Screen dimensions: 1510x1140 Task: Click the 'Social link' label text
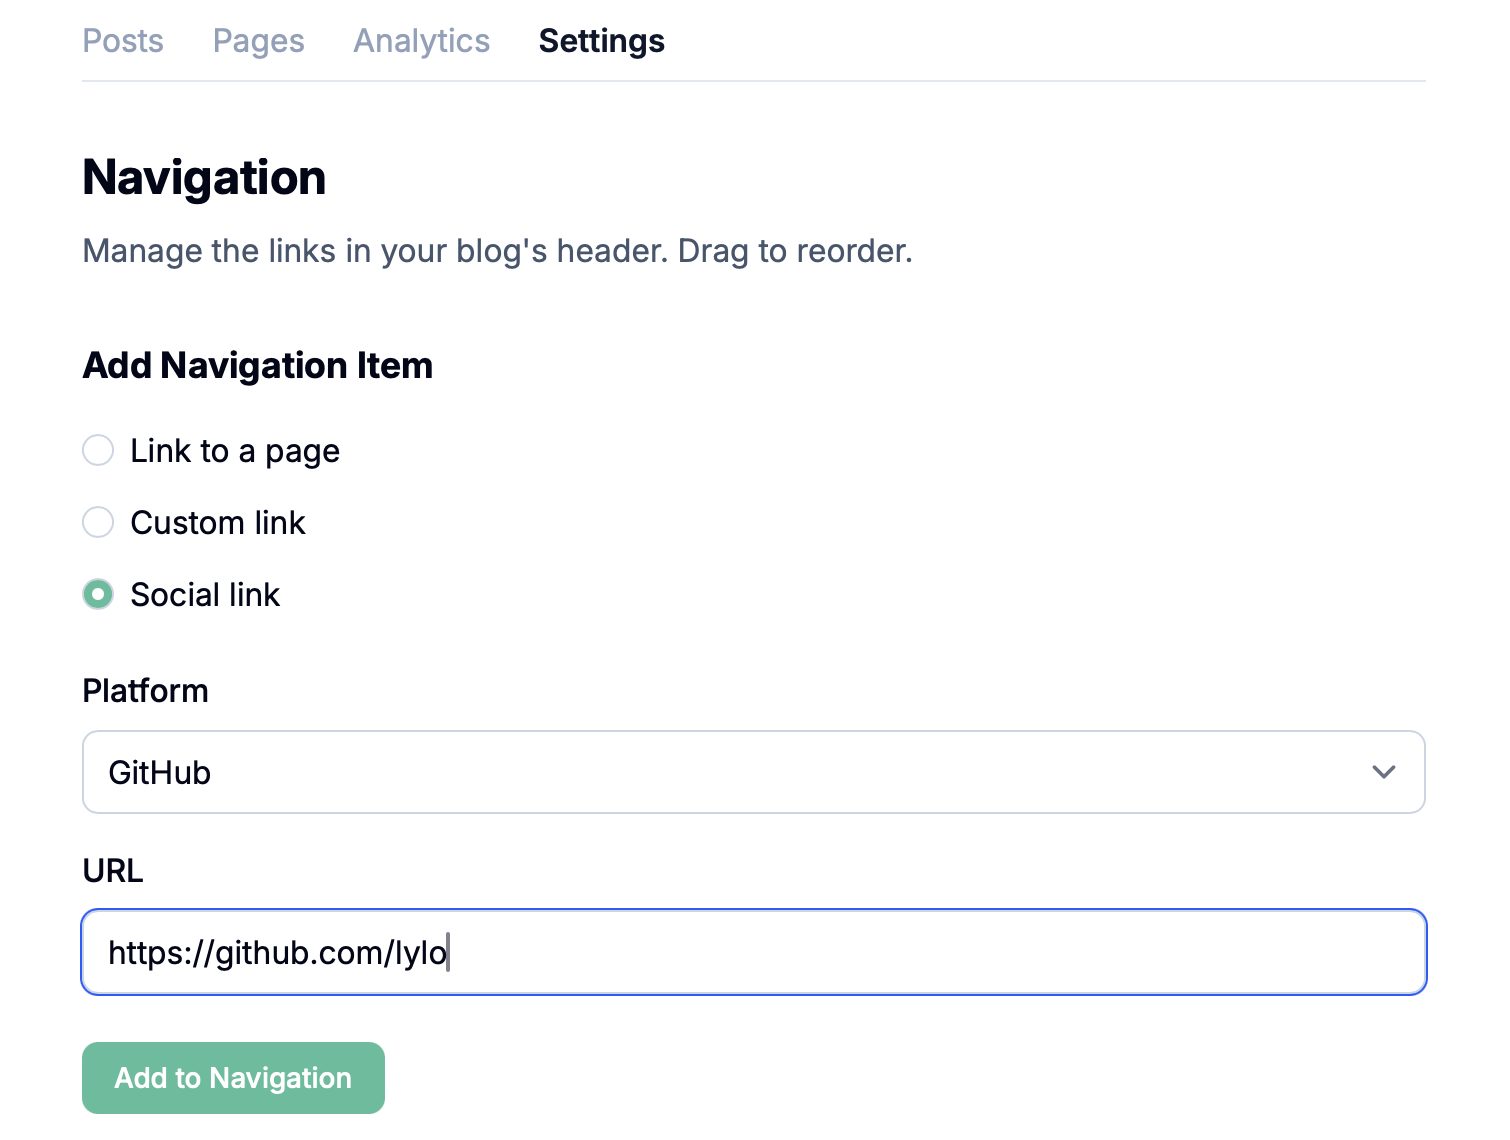coord(205,595)
